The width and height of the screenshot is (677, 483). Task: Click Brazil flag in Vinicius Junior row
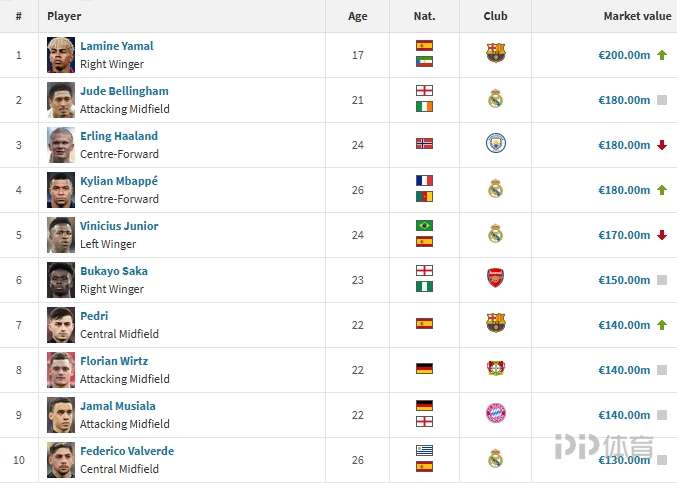424,225
